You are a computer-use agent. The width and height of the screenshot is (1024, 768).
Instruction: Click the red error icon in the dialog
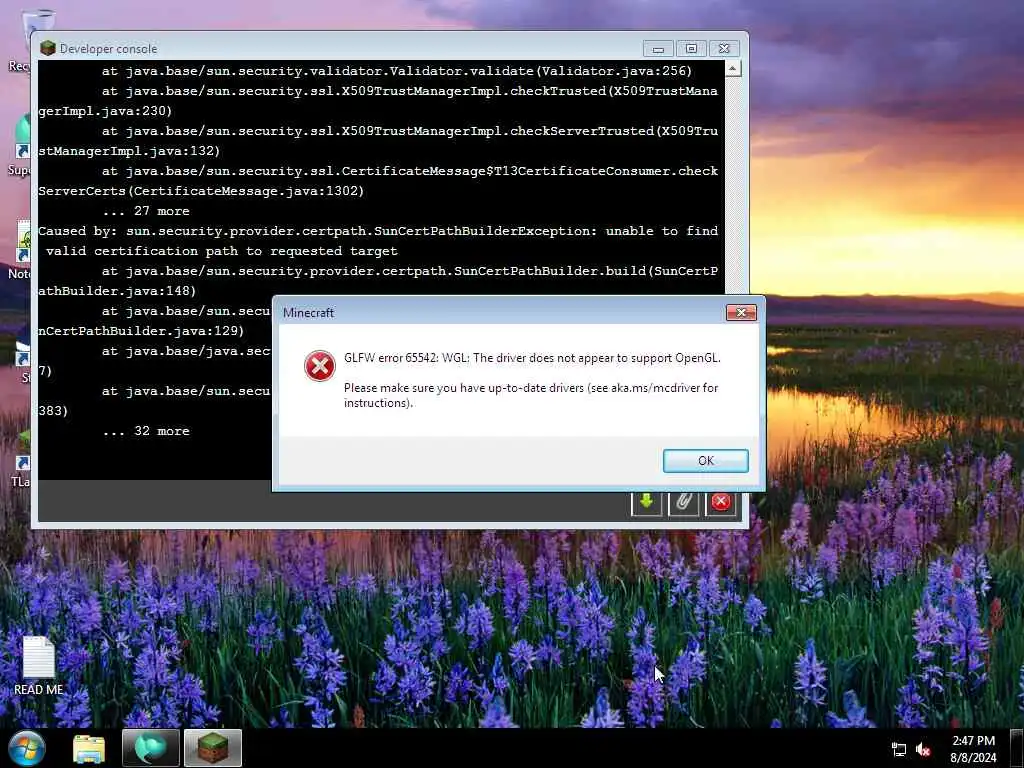pyautogui.click(x=319, y=366)
